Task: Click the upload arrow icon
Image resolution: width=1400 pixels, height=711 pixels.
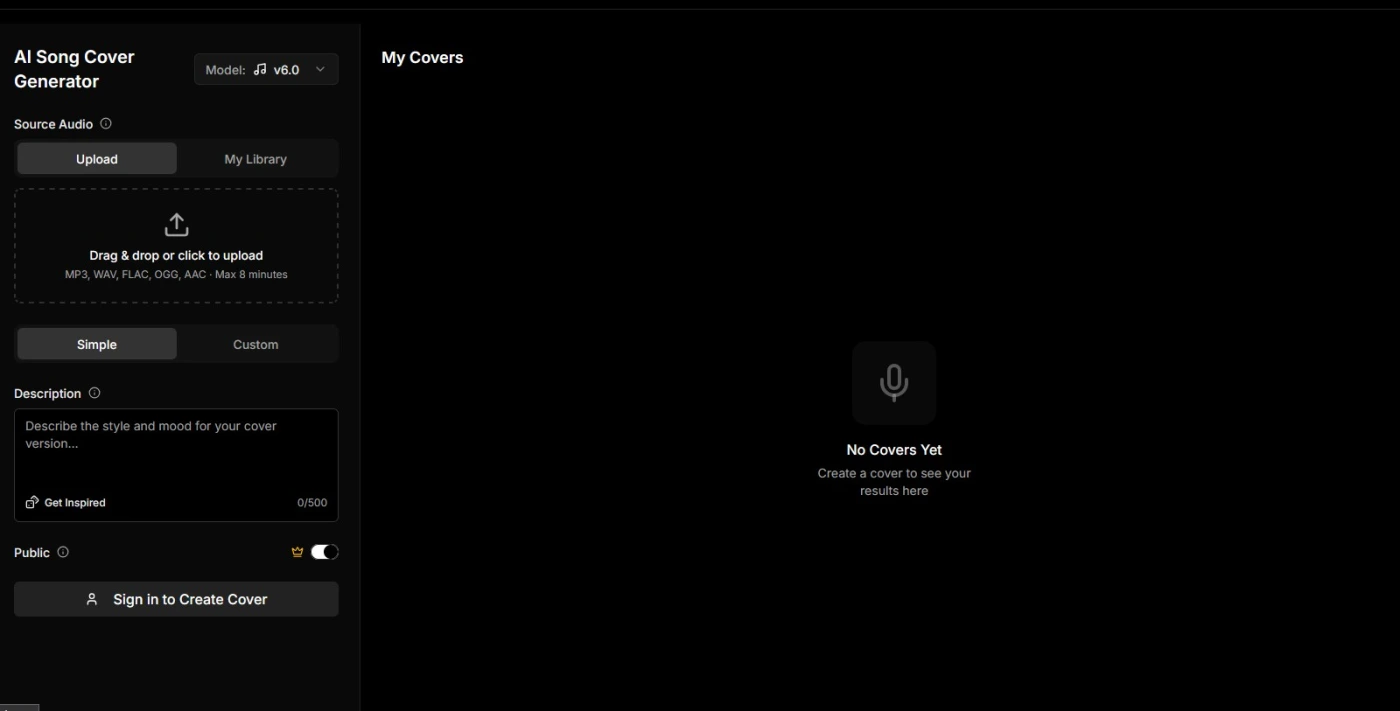Action: (x=176, y=224)
